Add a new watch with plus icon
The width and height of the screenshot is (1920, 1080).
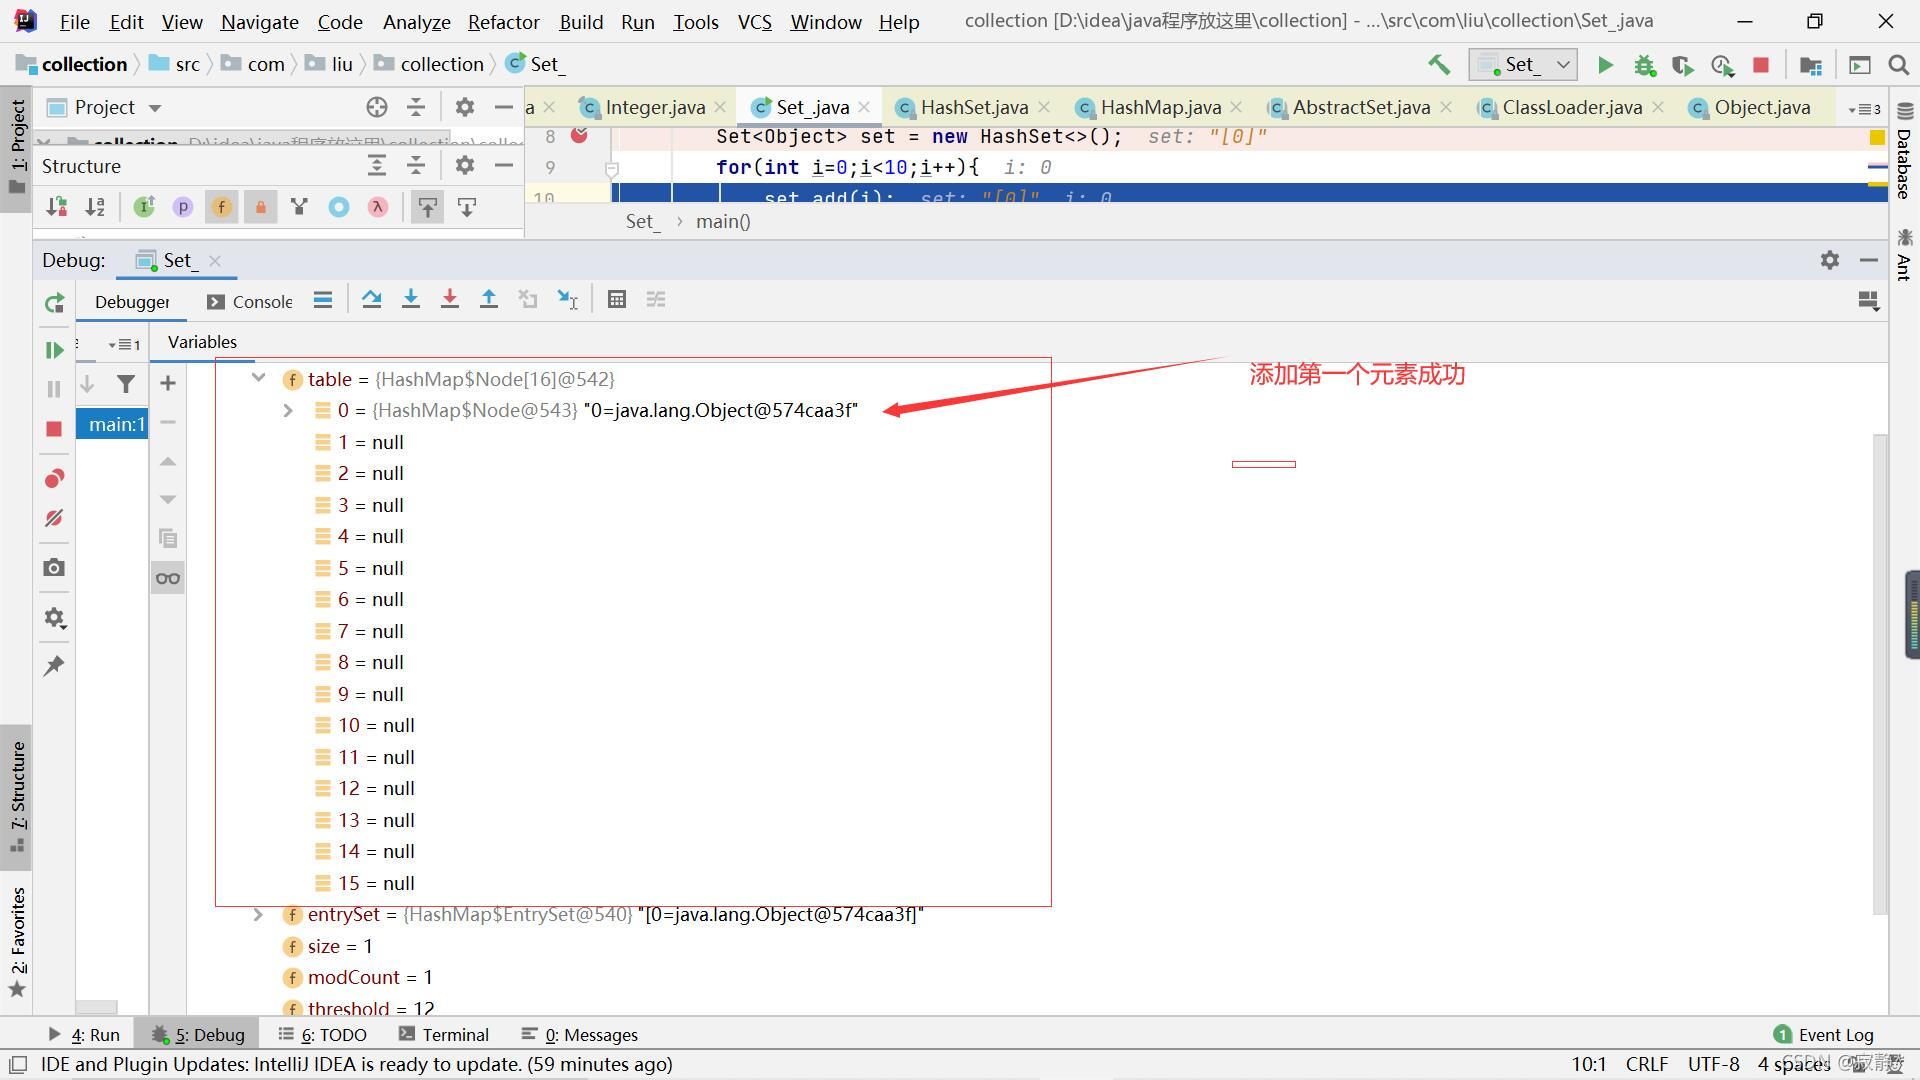click(168, 383)
